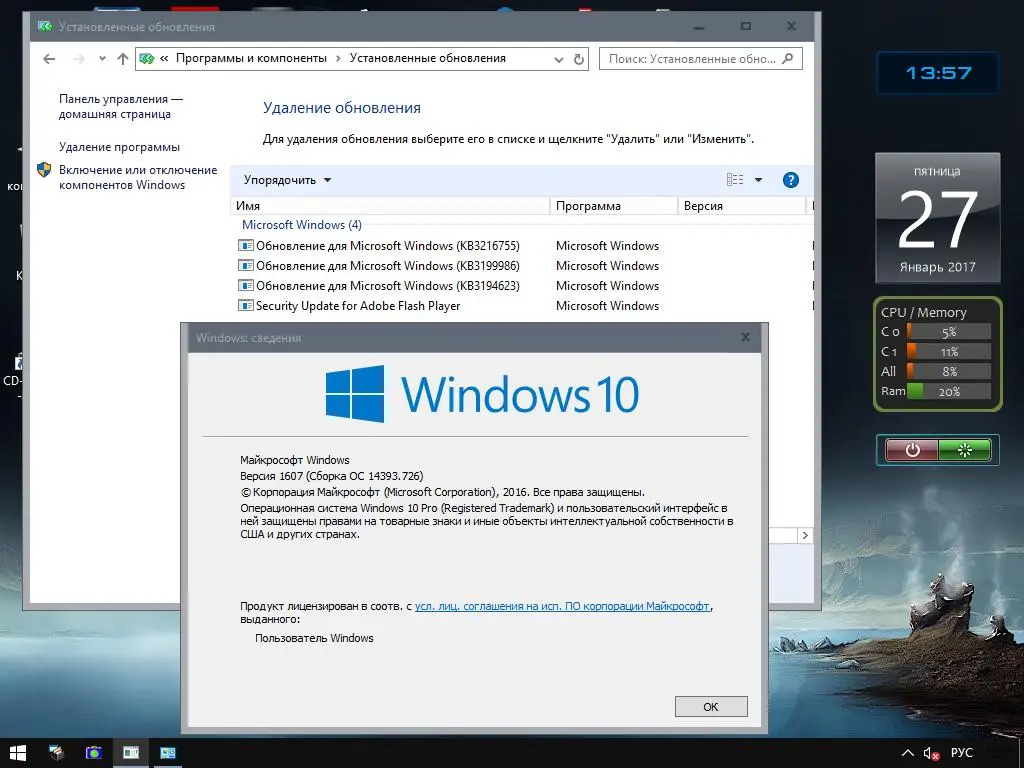The image size is (1024, 768).
Task: Click the green restart button gadget
Action: click(965, 450)
